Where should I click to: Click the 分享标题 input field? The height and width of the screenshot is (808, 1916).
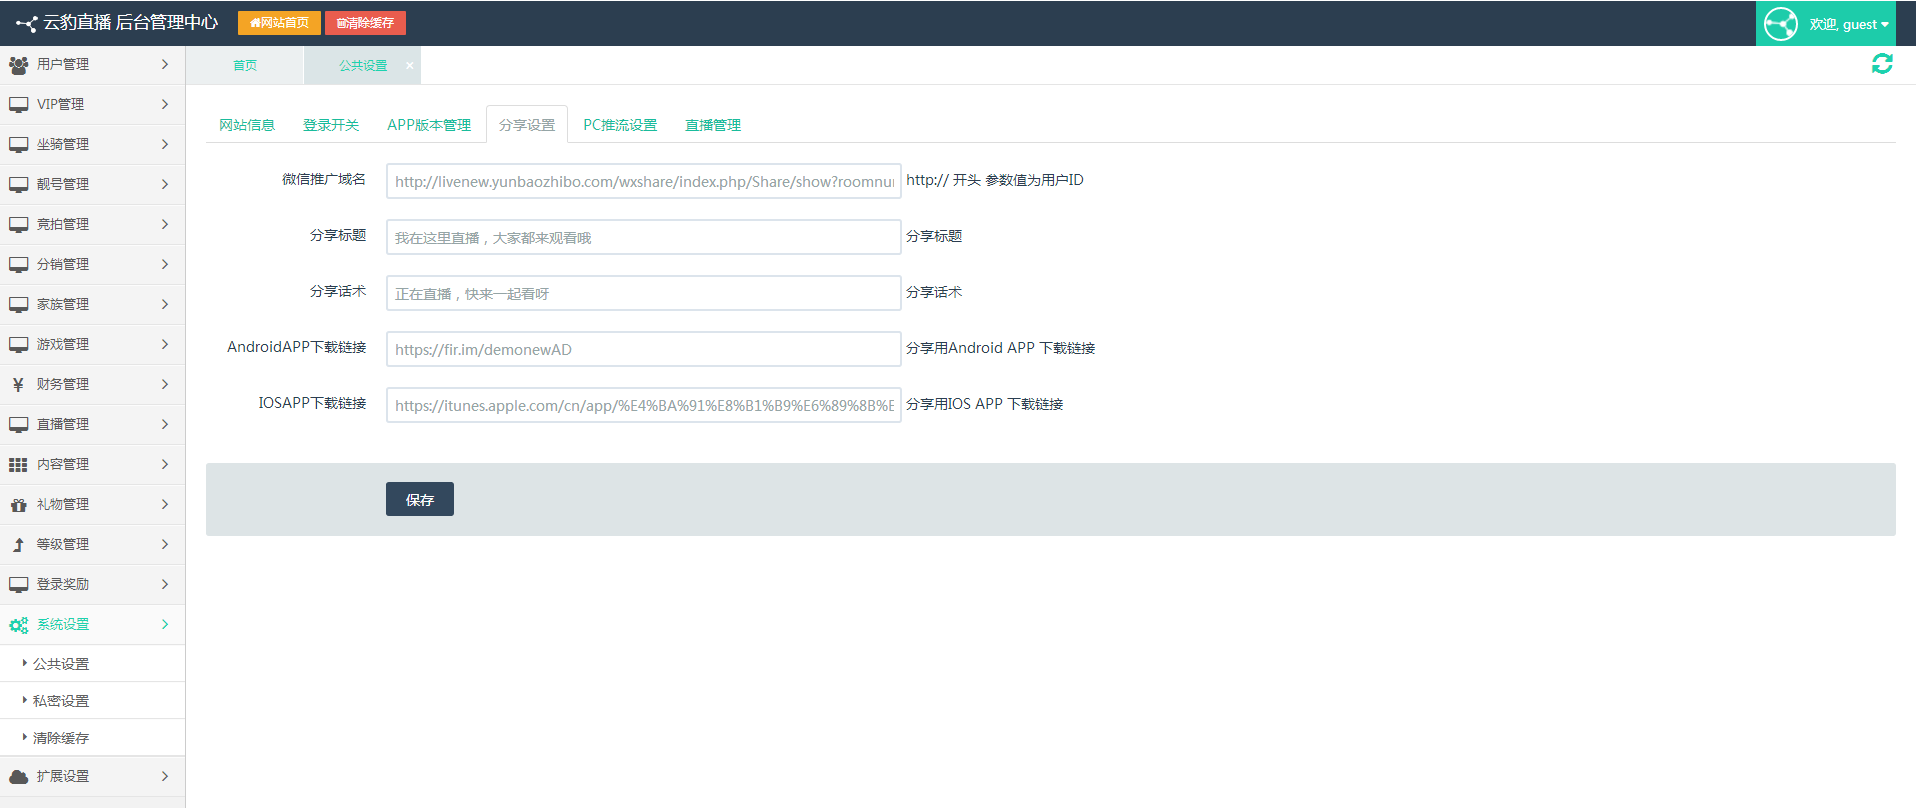point(644,237)
